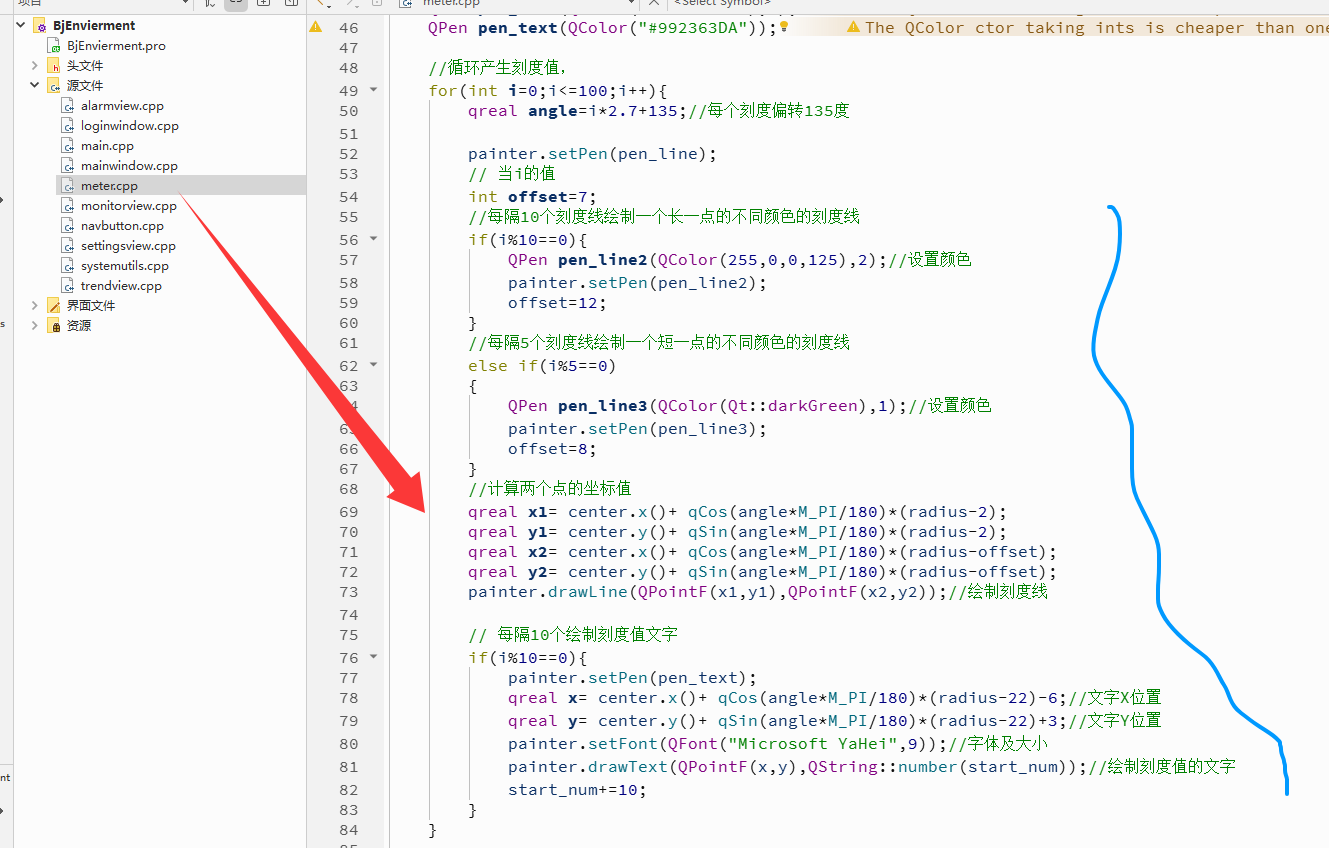1329x848 pixels.
Task: Fold the if block at line 56
Action: (x=374, y=239)
